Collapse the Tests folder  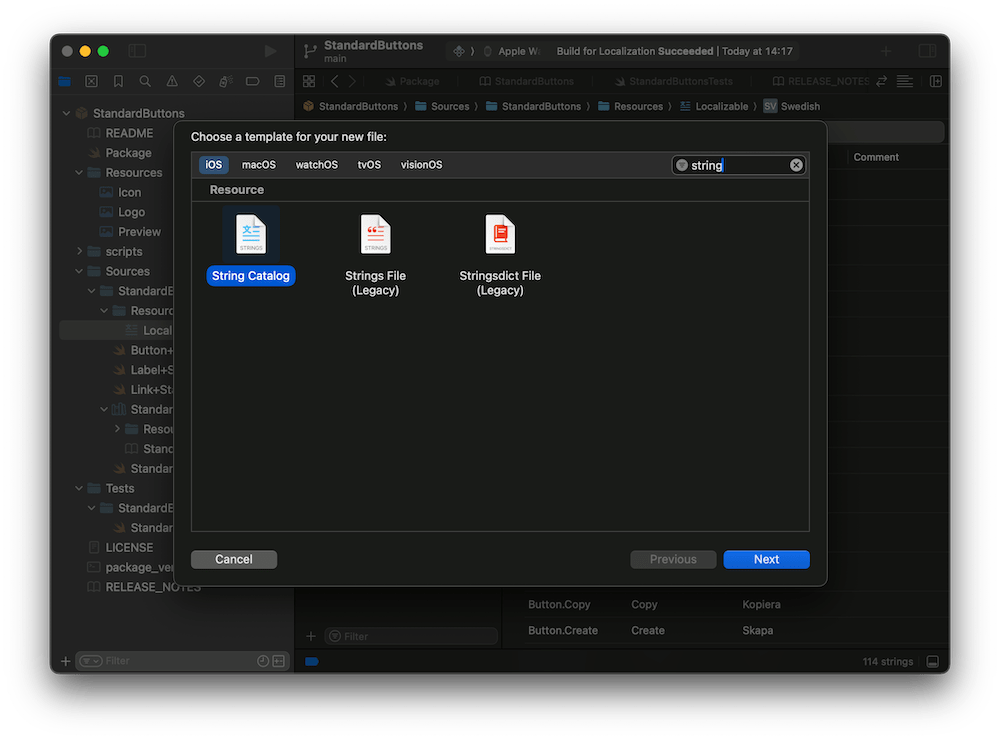coord(80,488)
